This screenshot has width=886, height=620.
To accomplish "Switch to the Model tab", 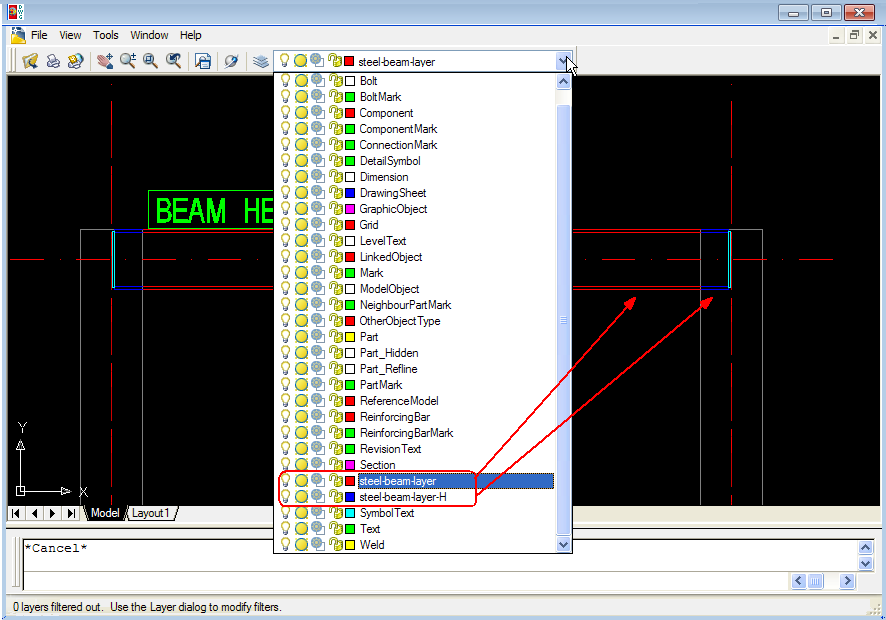I will click(104, 512).
